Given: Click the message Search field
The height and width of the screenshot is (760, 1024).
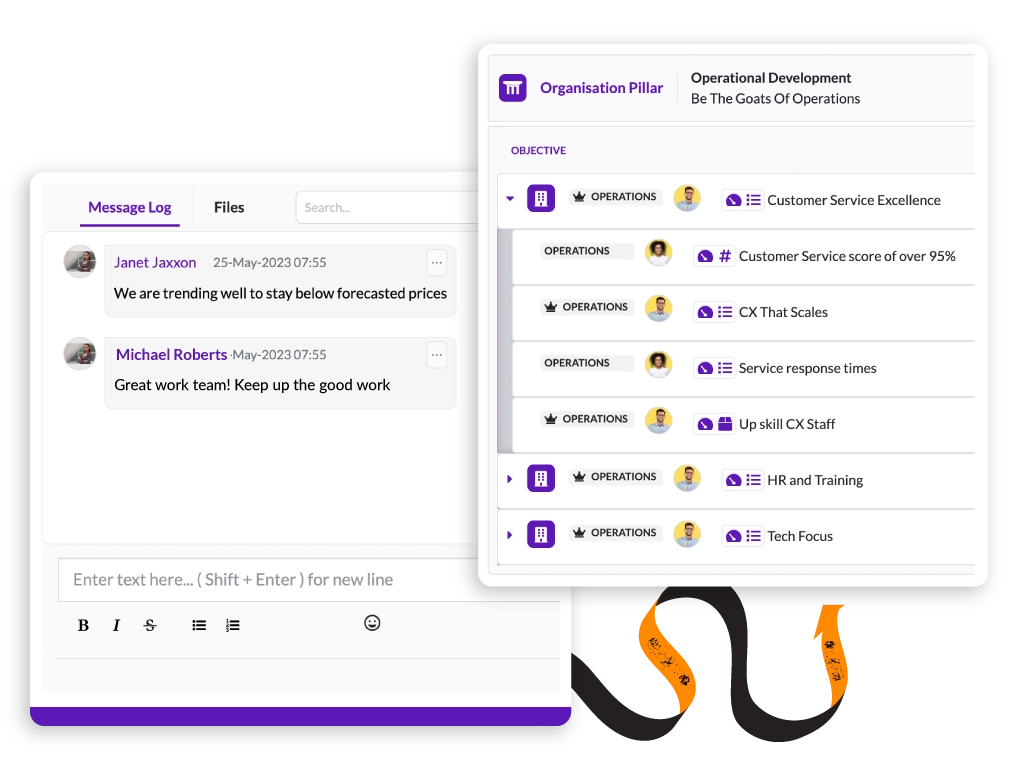Looking at the screenshot, I should pos(387,208).
